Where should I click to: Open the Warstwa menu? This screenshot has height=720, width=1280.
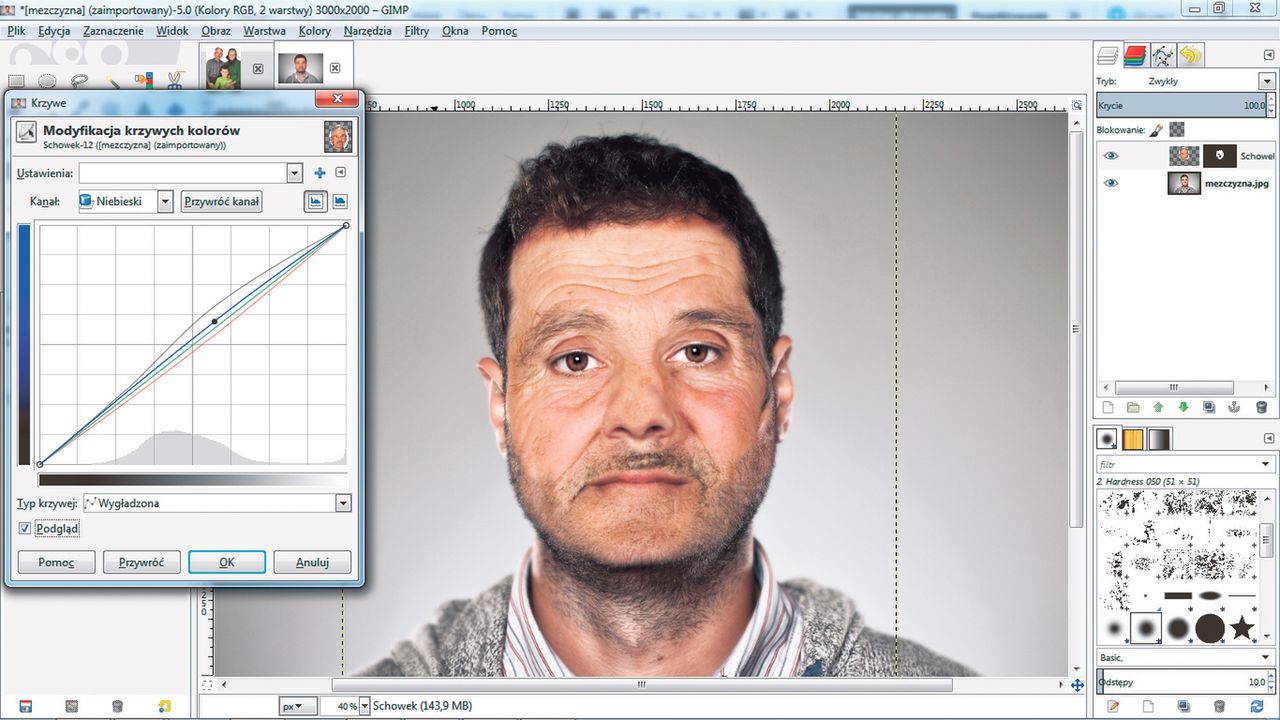point(264,31)
